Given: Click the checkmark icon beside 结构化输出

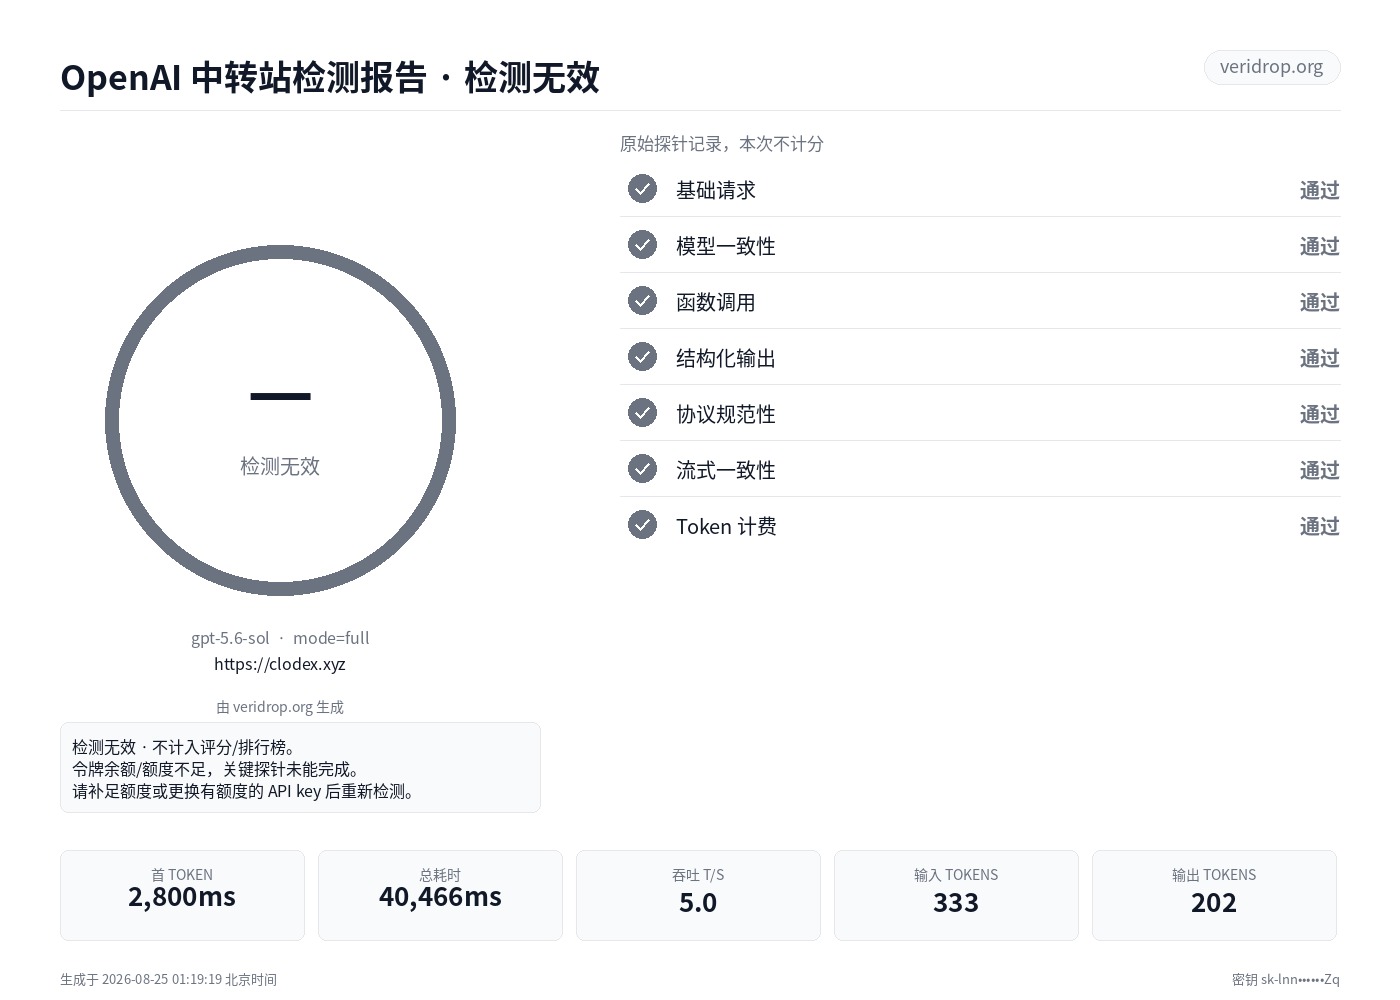Looking at the screenshot, I should coord(642,357).
